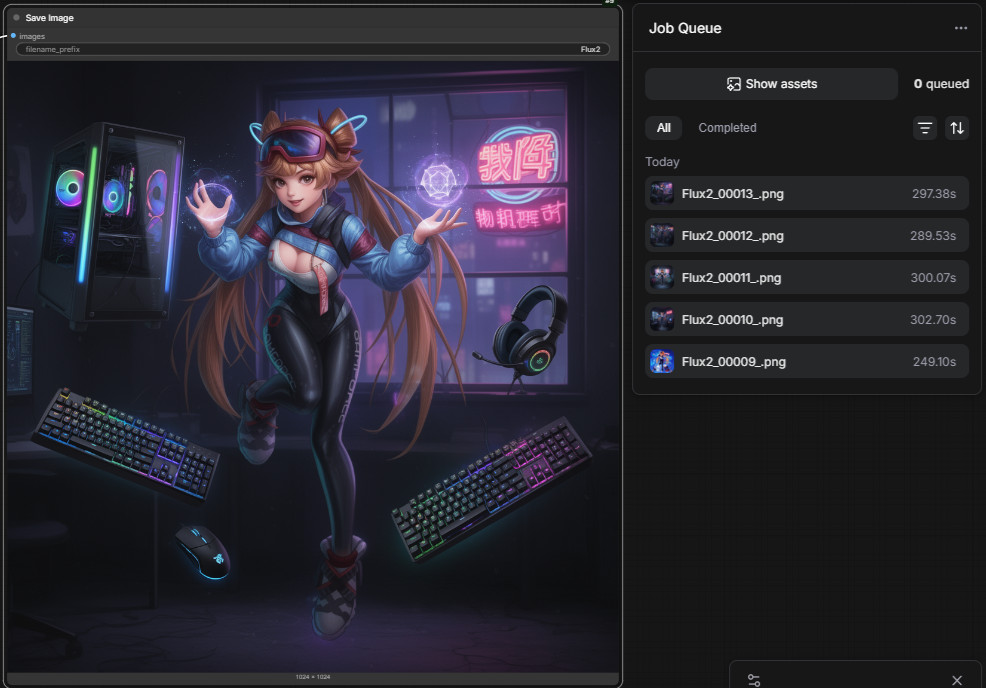The width and height of the screenshot is (986, 688).
Task: Click the images input connector dot
Action: (x=13, y=36)
